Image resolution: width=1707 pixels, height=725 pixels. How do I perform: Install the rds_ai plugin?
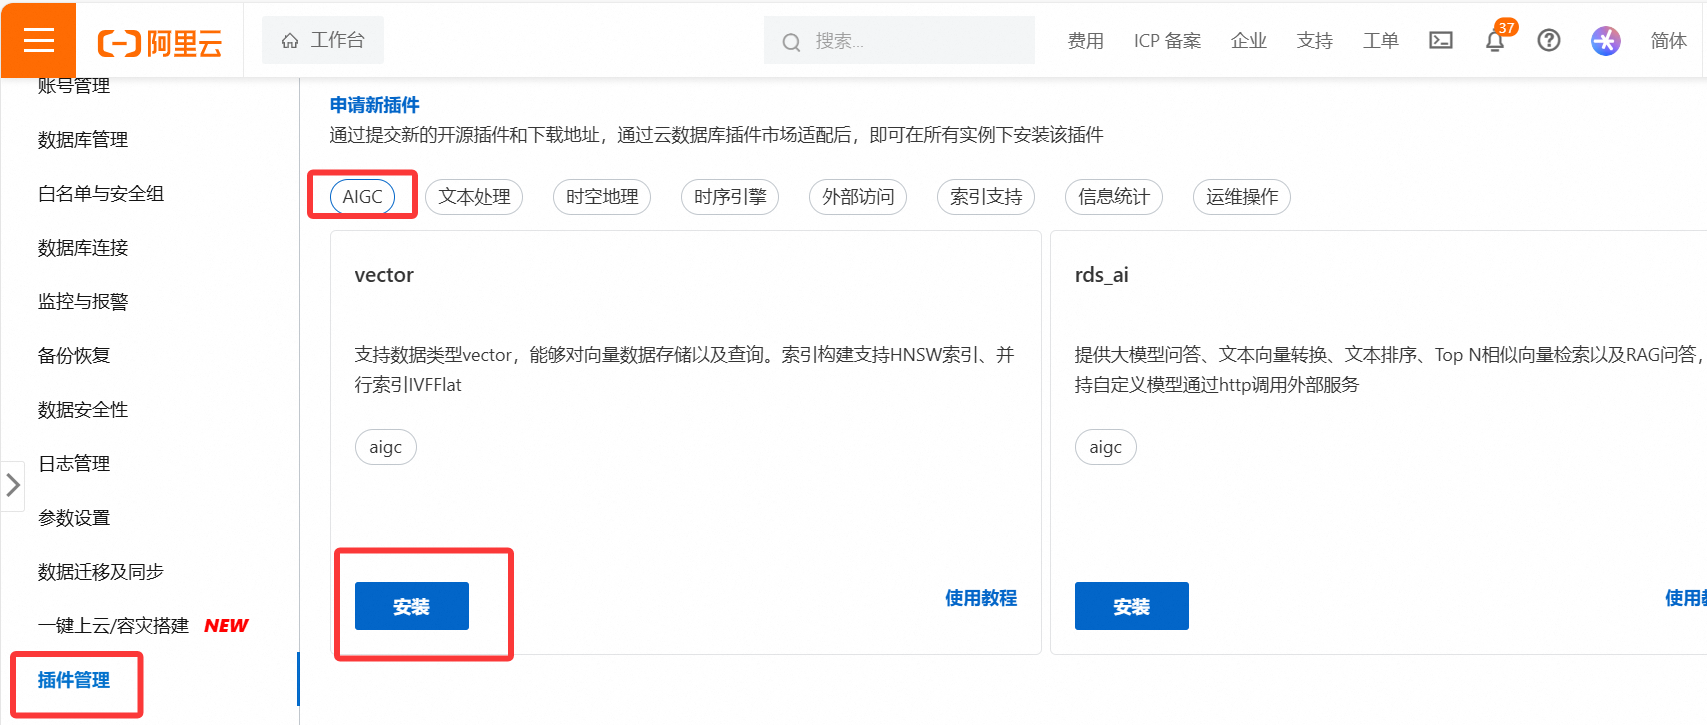pyautogui.click(x=1132, y=606)
